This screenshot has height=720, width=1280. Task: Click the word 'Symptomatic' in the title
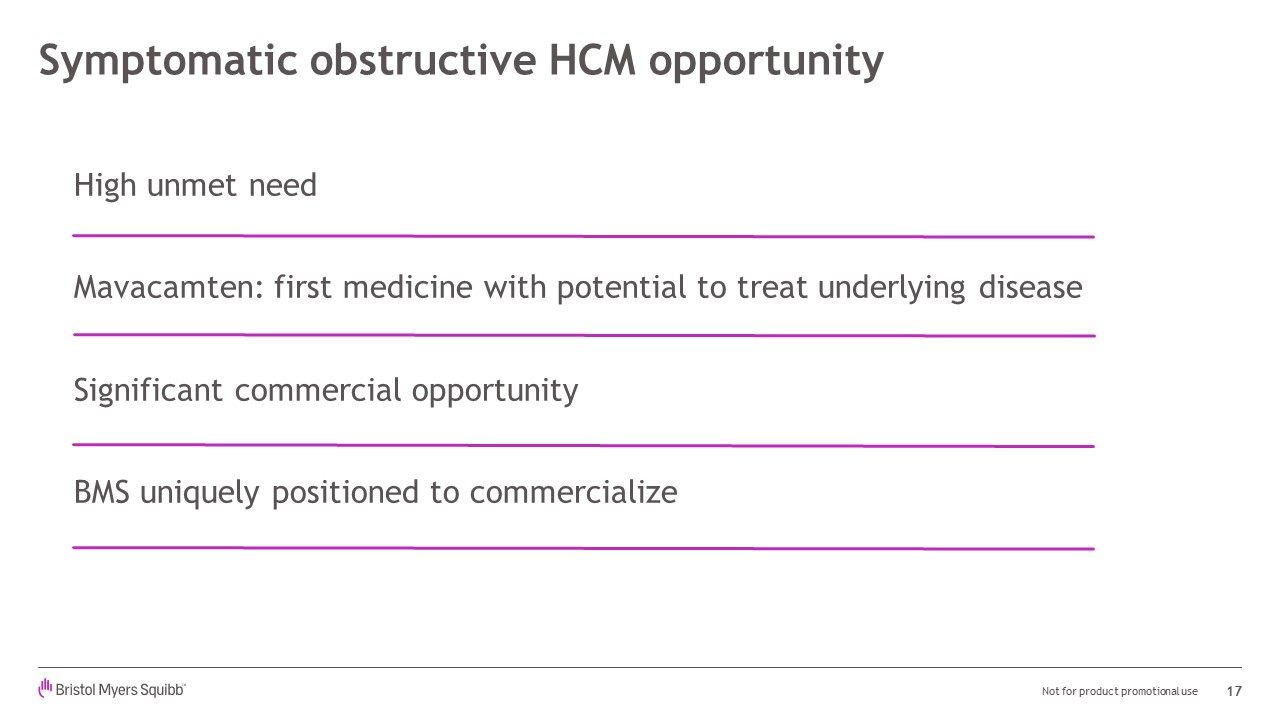click(x=167, y=60)
